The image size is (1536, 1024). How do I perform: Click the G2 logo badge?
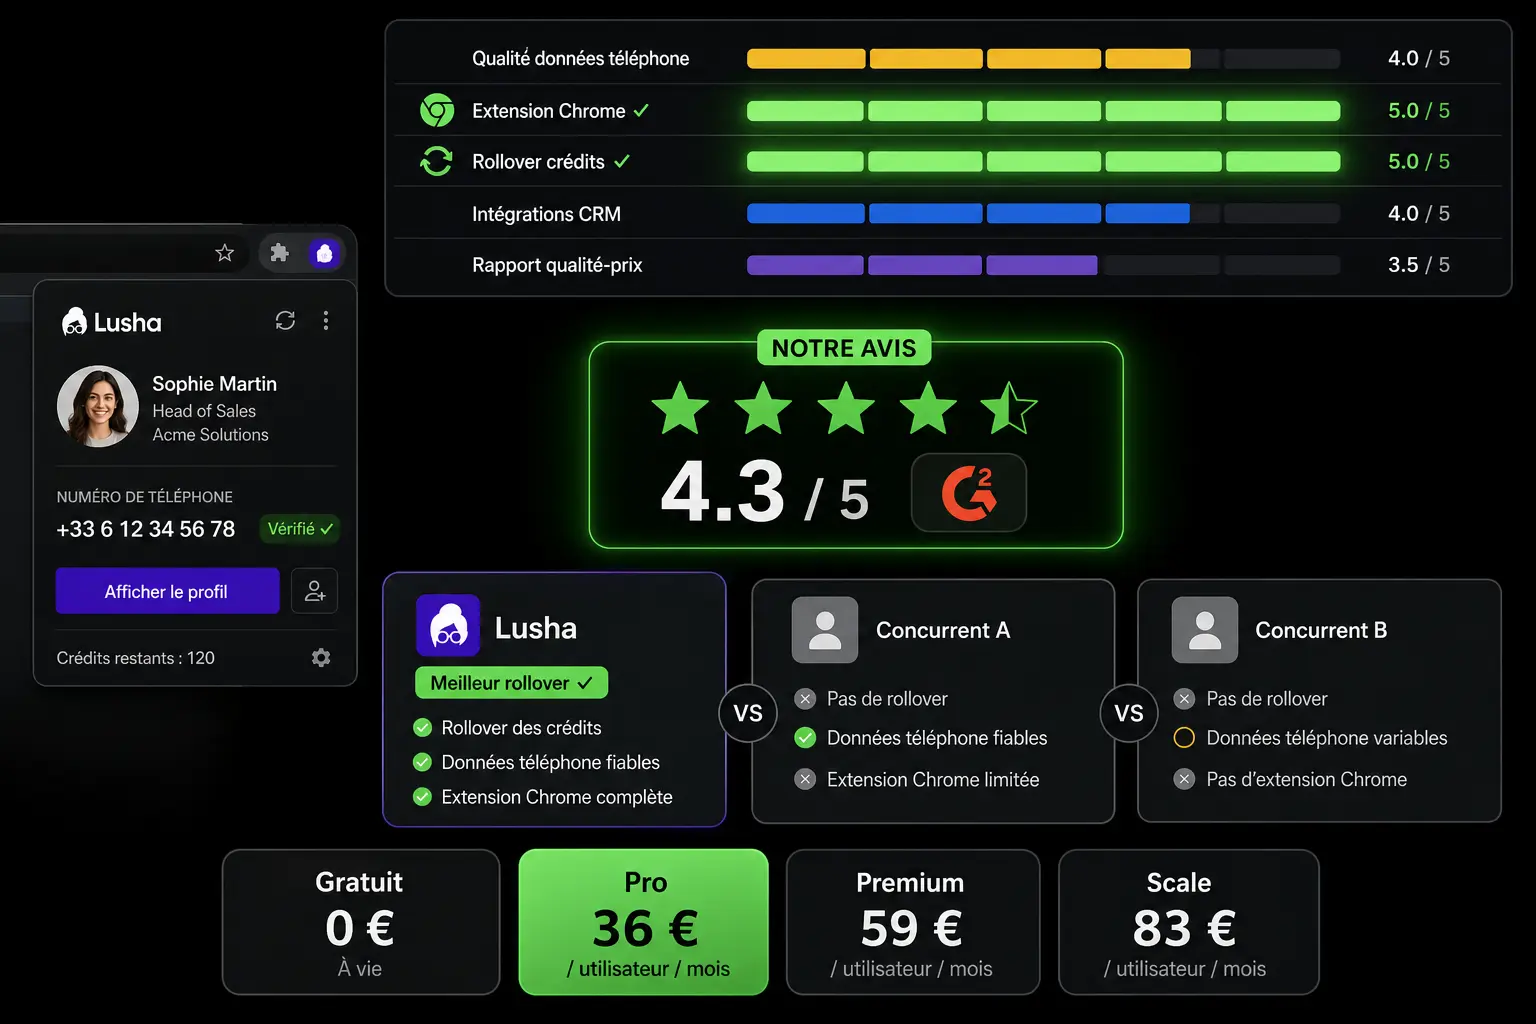(969, 493)
